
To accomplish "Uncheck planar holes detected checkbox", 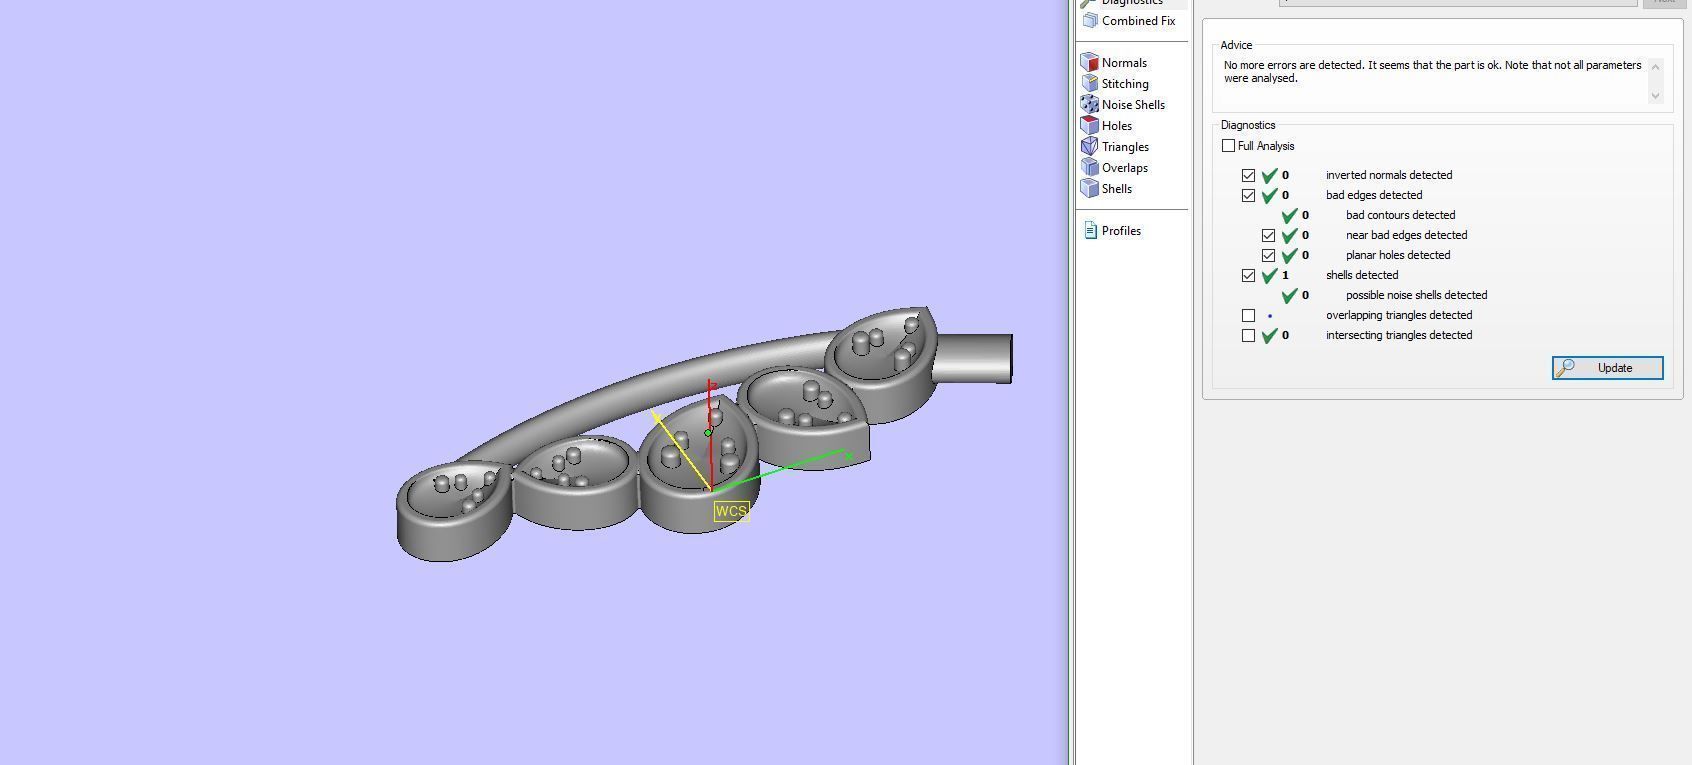I will [x=1268, y=255].
